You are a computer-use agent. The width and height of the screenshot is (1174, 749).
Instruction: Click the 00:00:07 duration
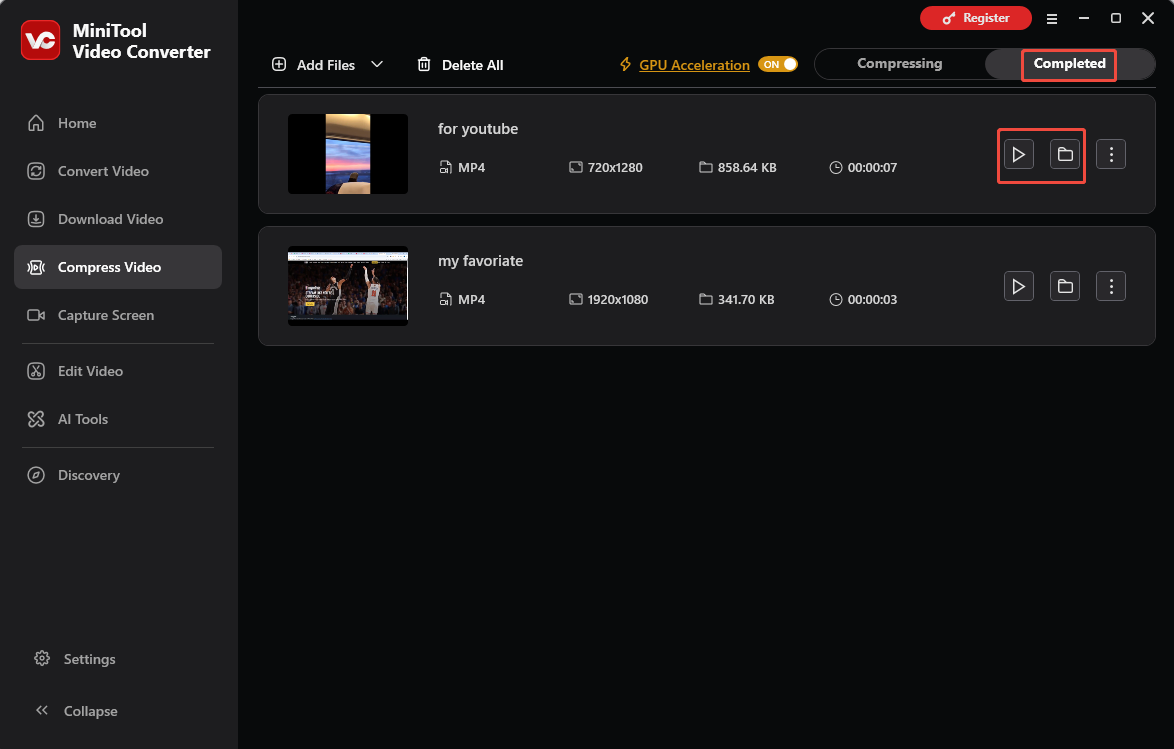[872, 168]
